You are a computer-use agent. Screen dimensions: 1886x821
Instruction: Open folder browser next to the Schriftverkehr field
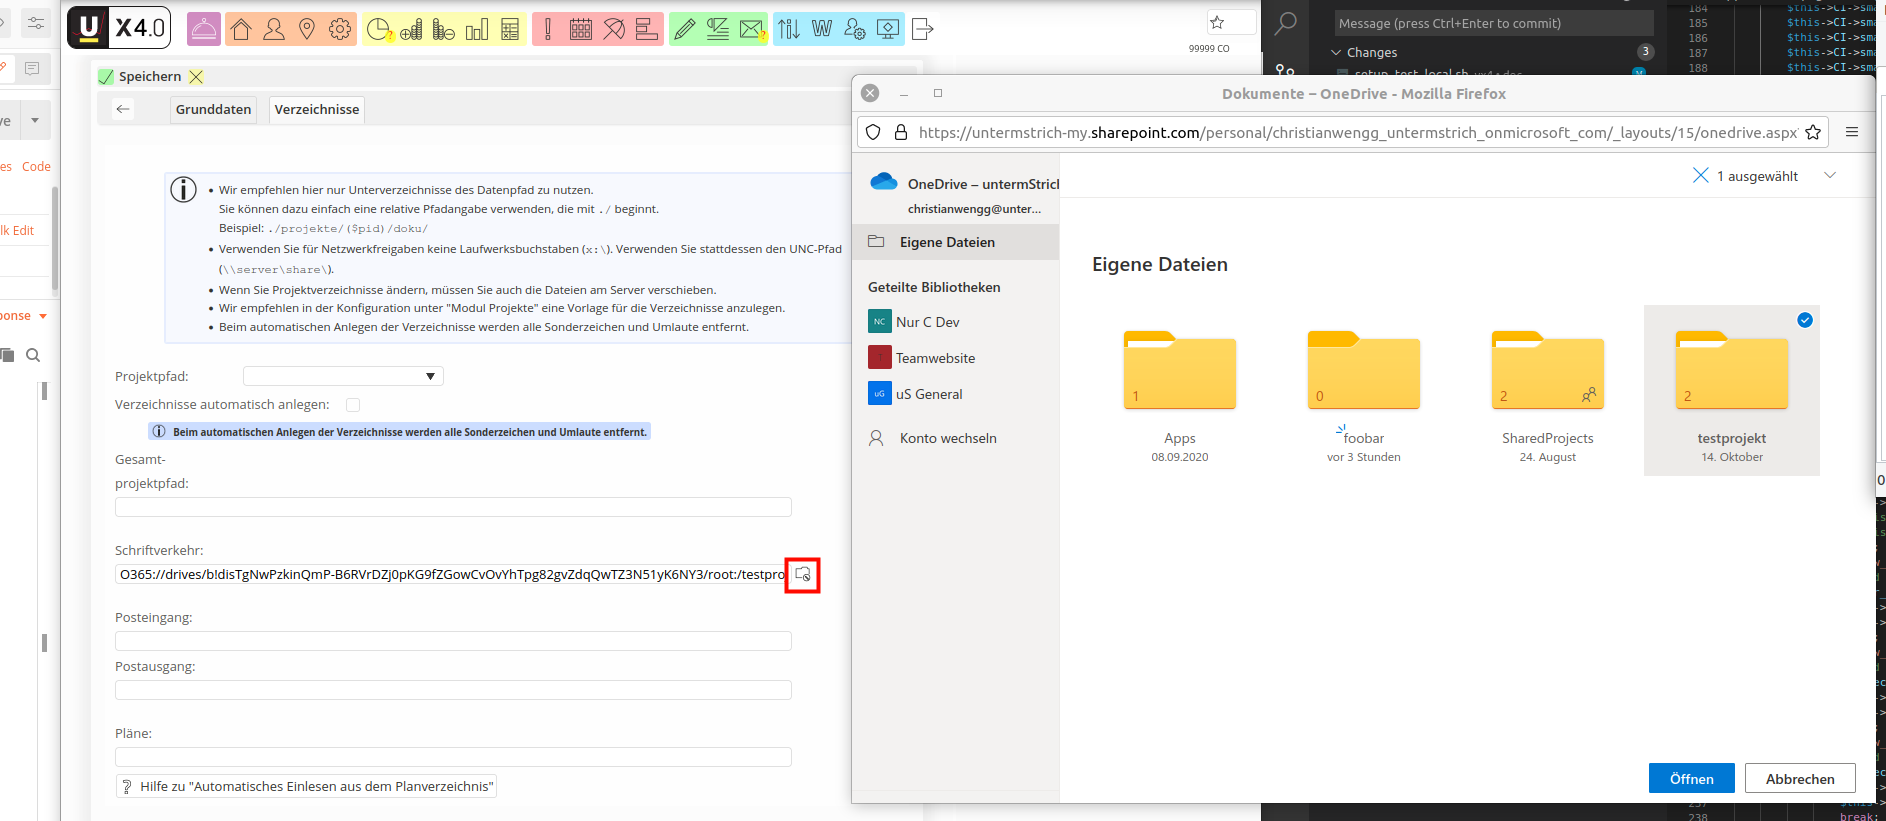[802, 575]
